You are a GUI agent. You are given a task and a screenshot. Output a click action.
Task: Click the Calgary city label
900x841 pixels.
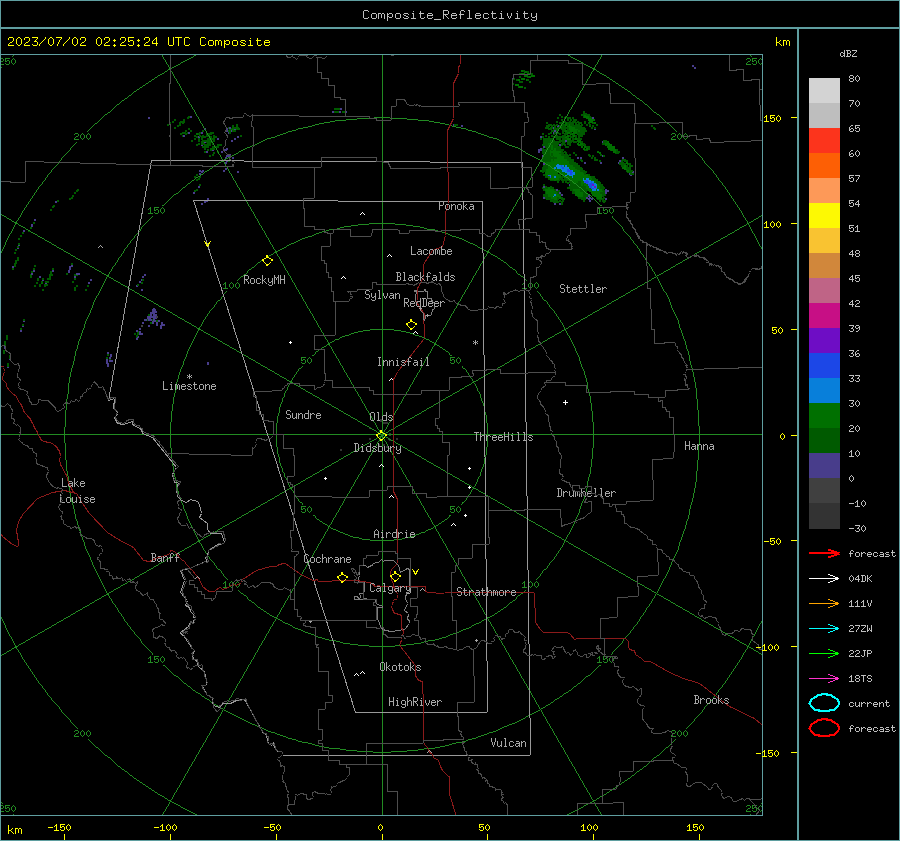(x=390, y=588)
